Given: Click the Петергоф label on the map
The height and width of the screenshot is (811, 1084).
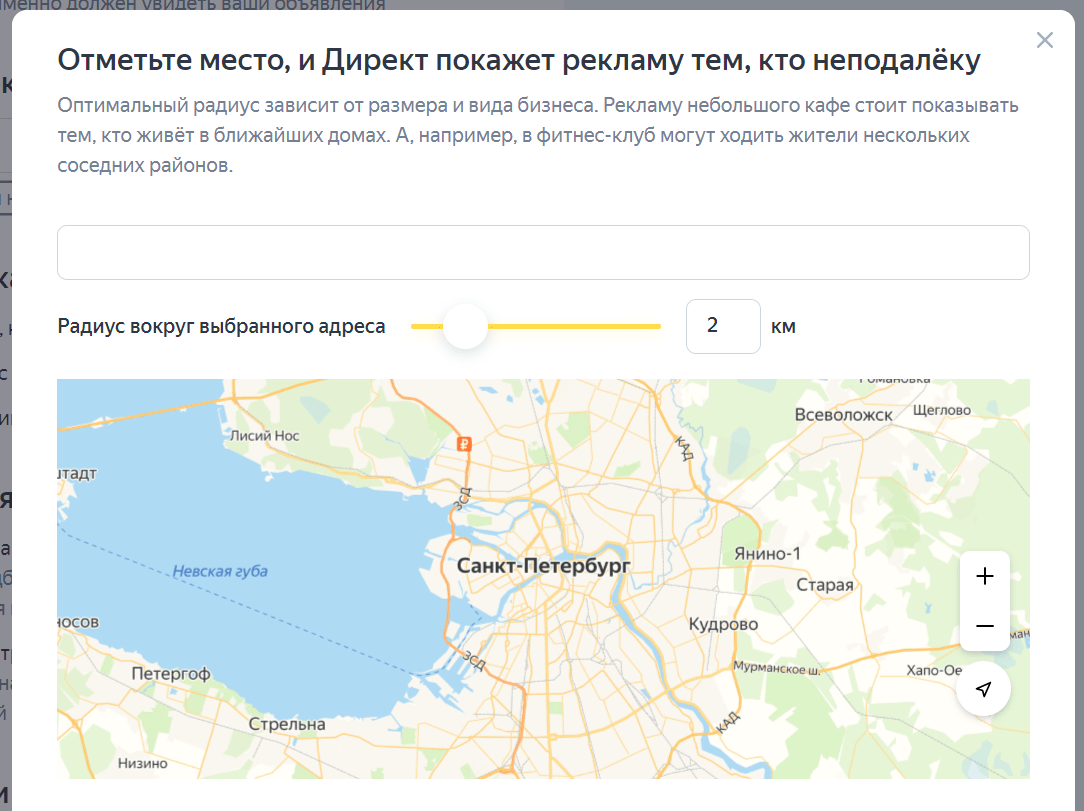Looking at the screenshot, I should click(171, 673).
